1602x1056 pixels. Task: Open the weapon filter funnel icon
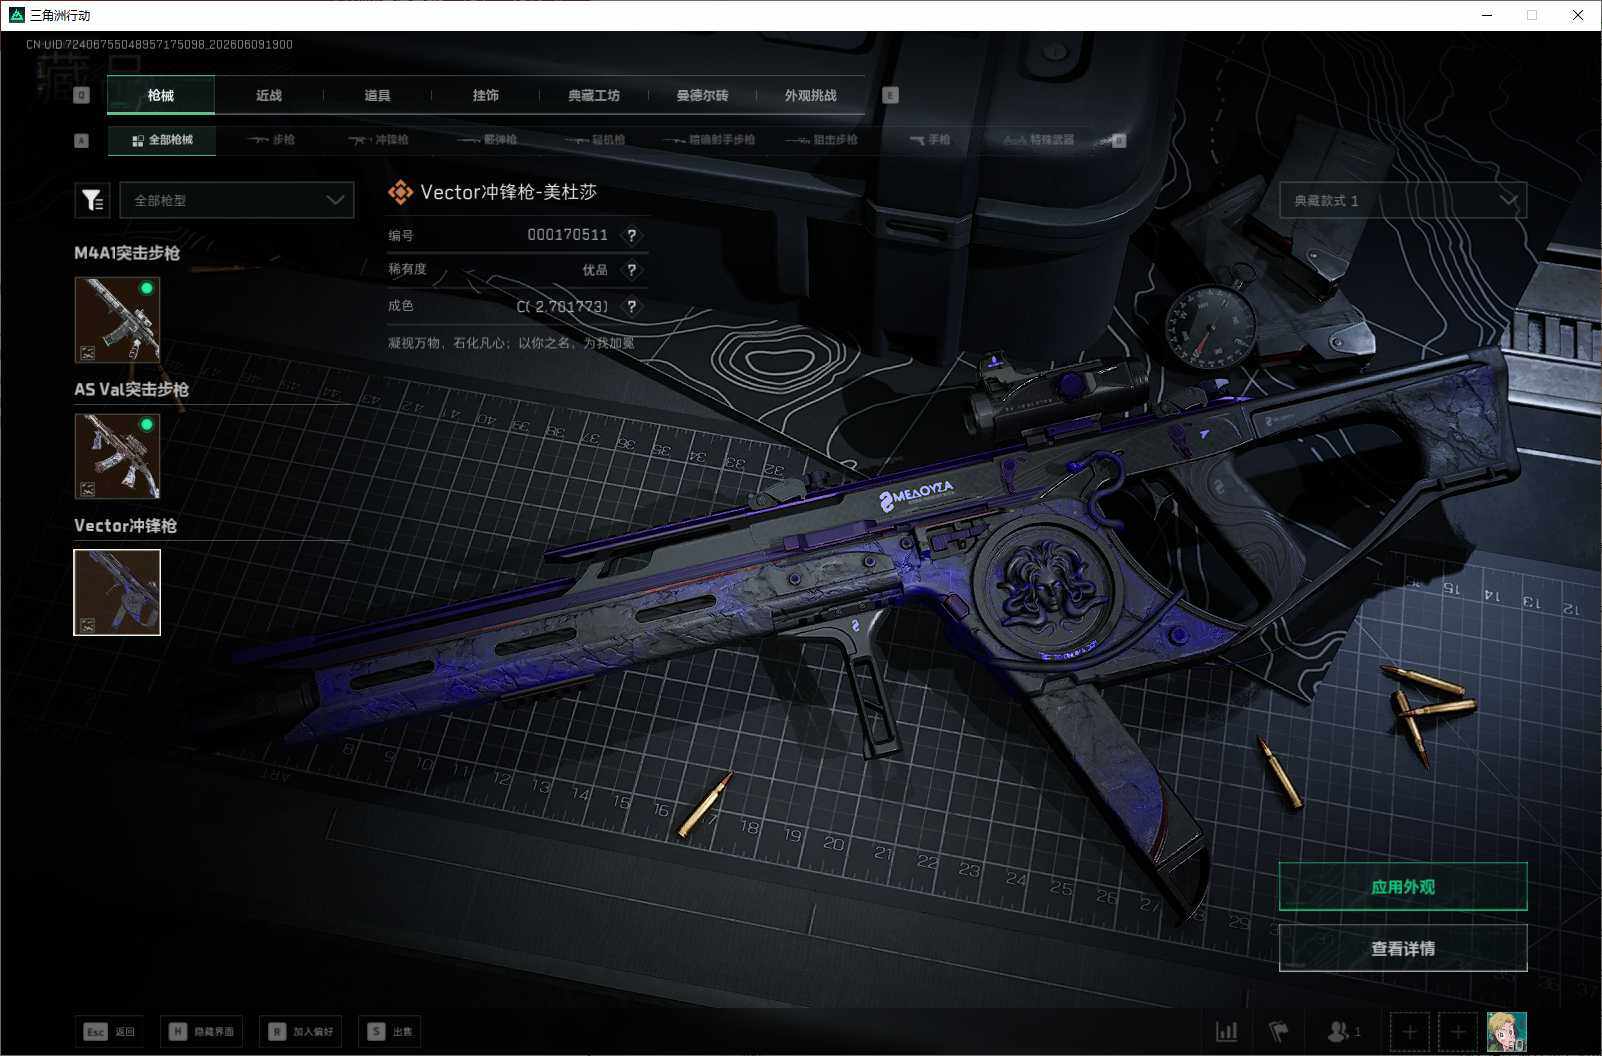[x=92, y=200]
